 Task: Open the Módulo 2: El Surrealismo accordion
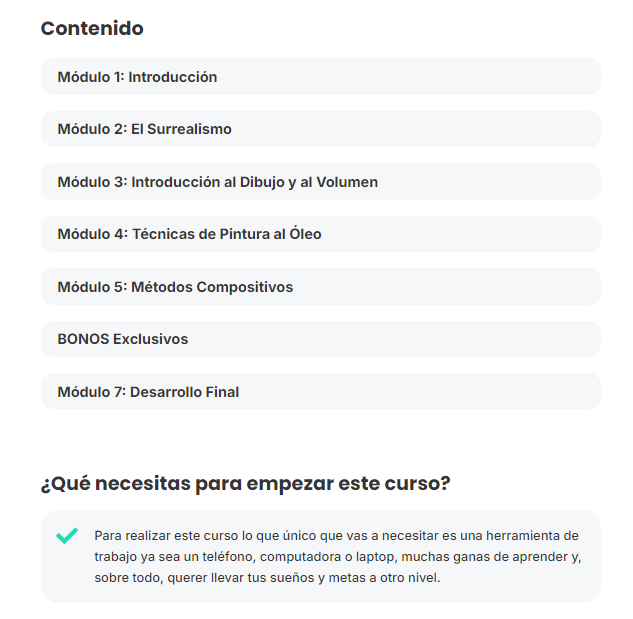click(x=321, y=129)
